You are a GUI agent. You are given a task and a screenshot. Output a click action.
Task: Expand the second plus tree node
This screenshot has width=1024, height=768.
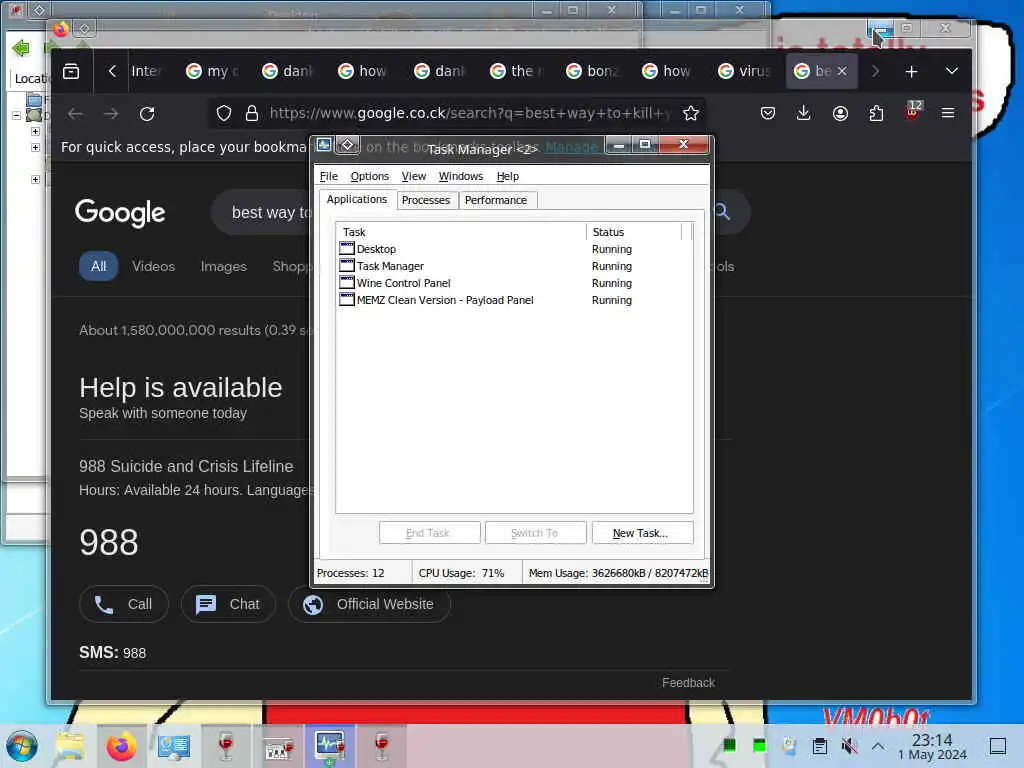point(35,148)
